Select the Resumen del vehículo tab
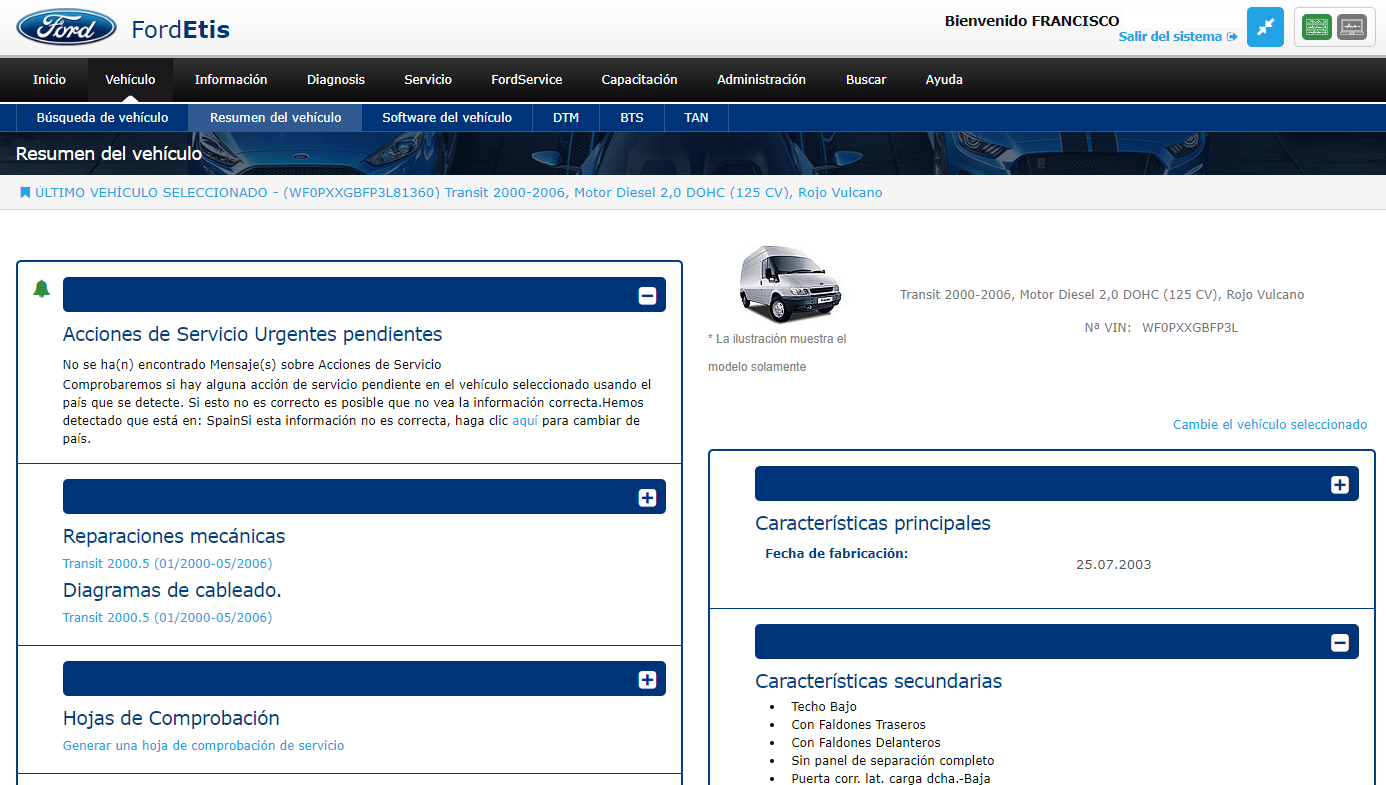 tap(275, 117)
